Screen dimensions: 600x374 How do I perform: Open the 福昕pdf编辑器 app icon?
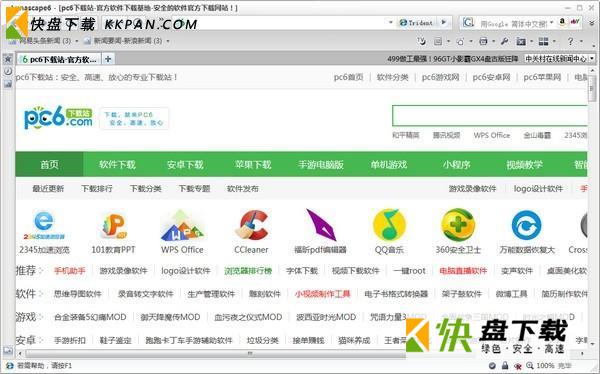pyautogui.click(x=321, y=225)
